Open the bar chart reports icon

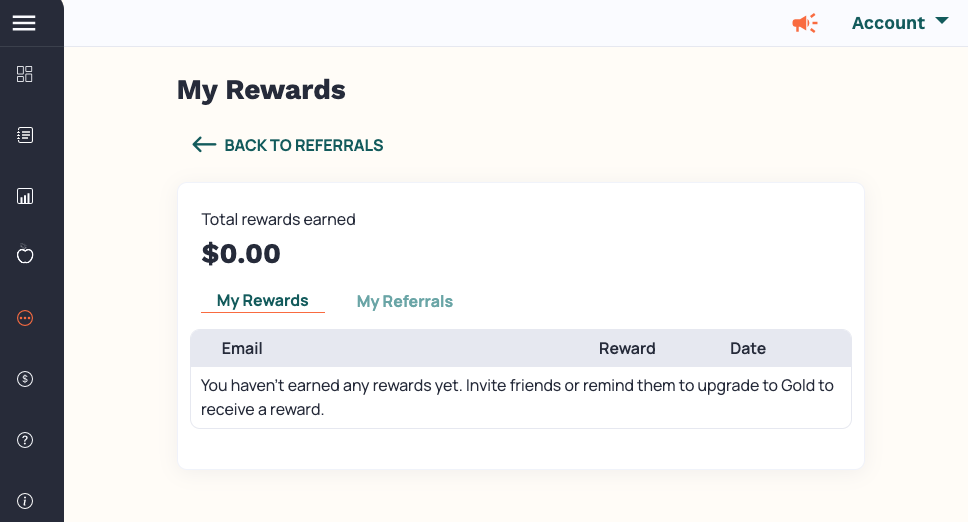tap(25, 196)
